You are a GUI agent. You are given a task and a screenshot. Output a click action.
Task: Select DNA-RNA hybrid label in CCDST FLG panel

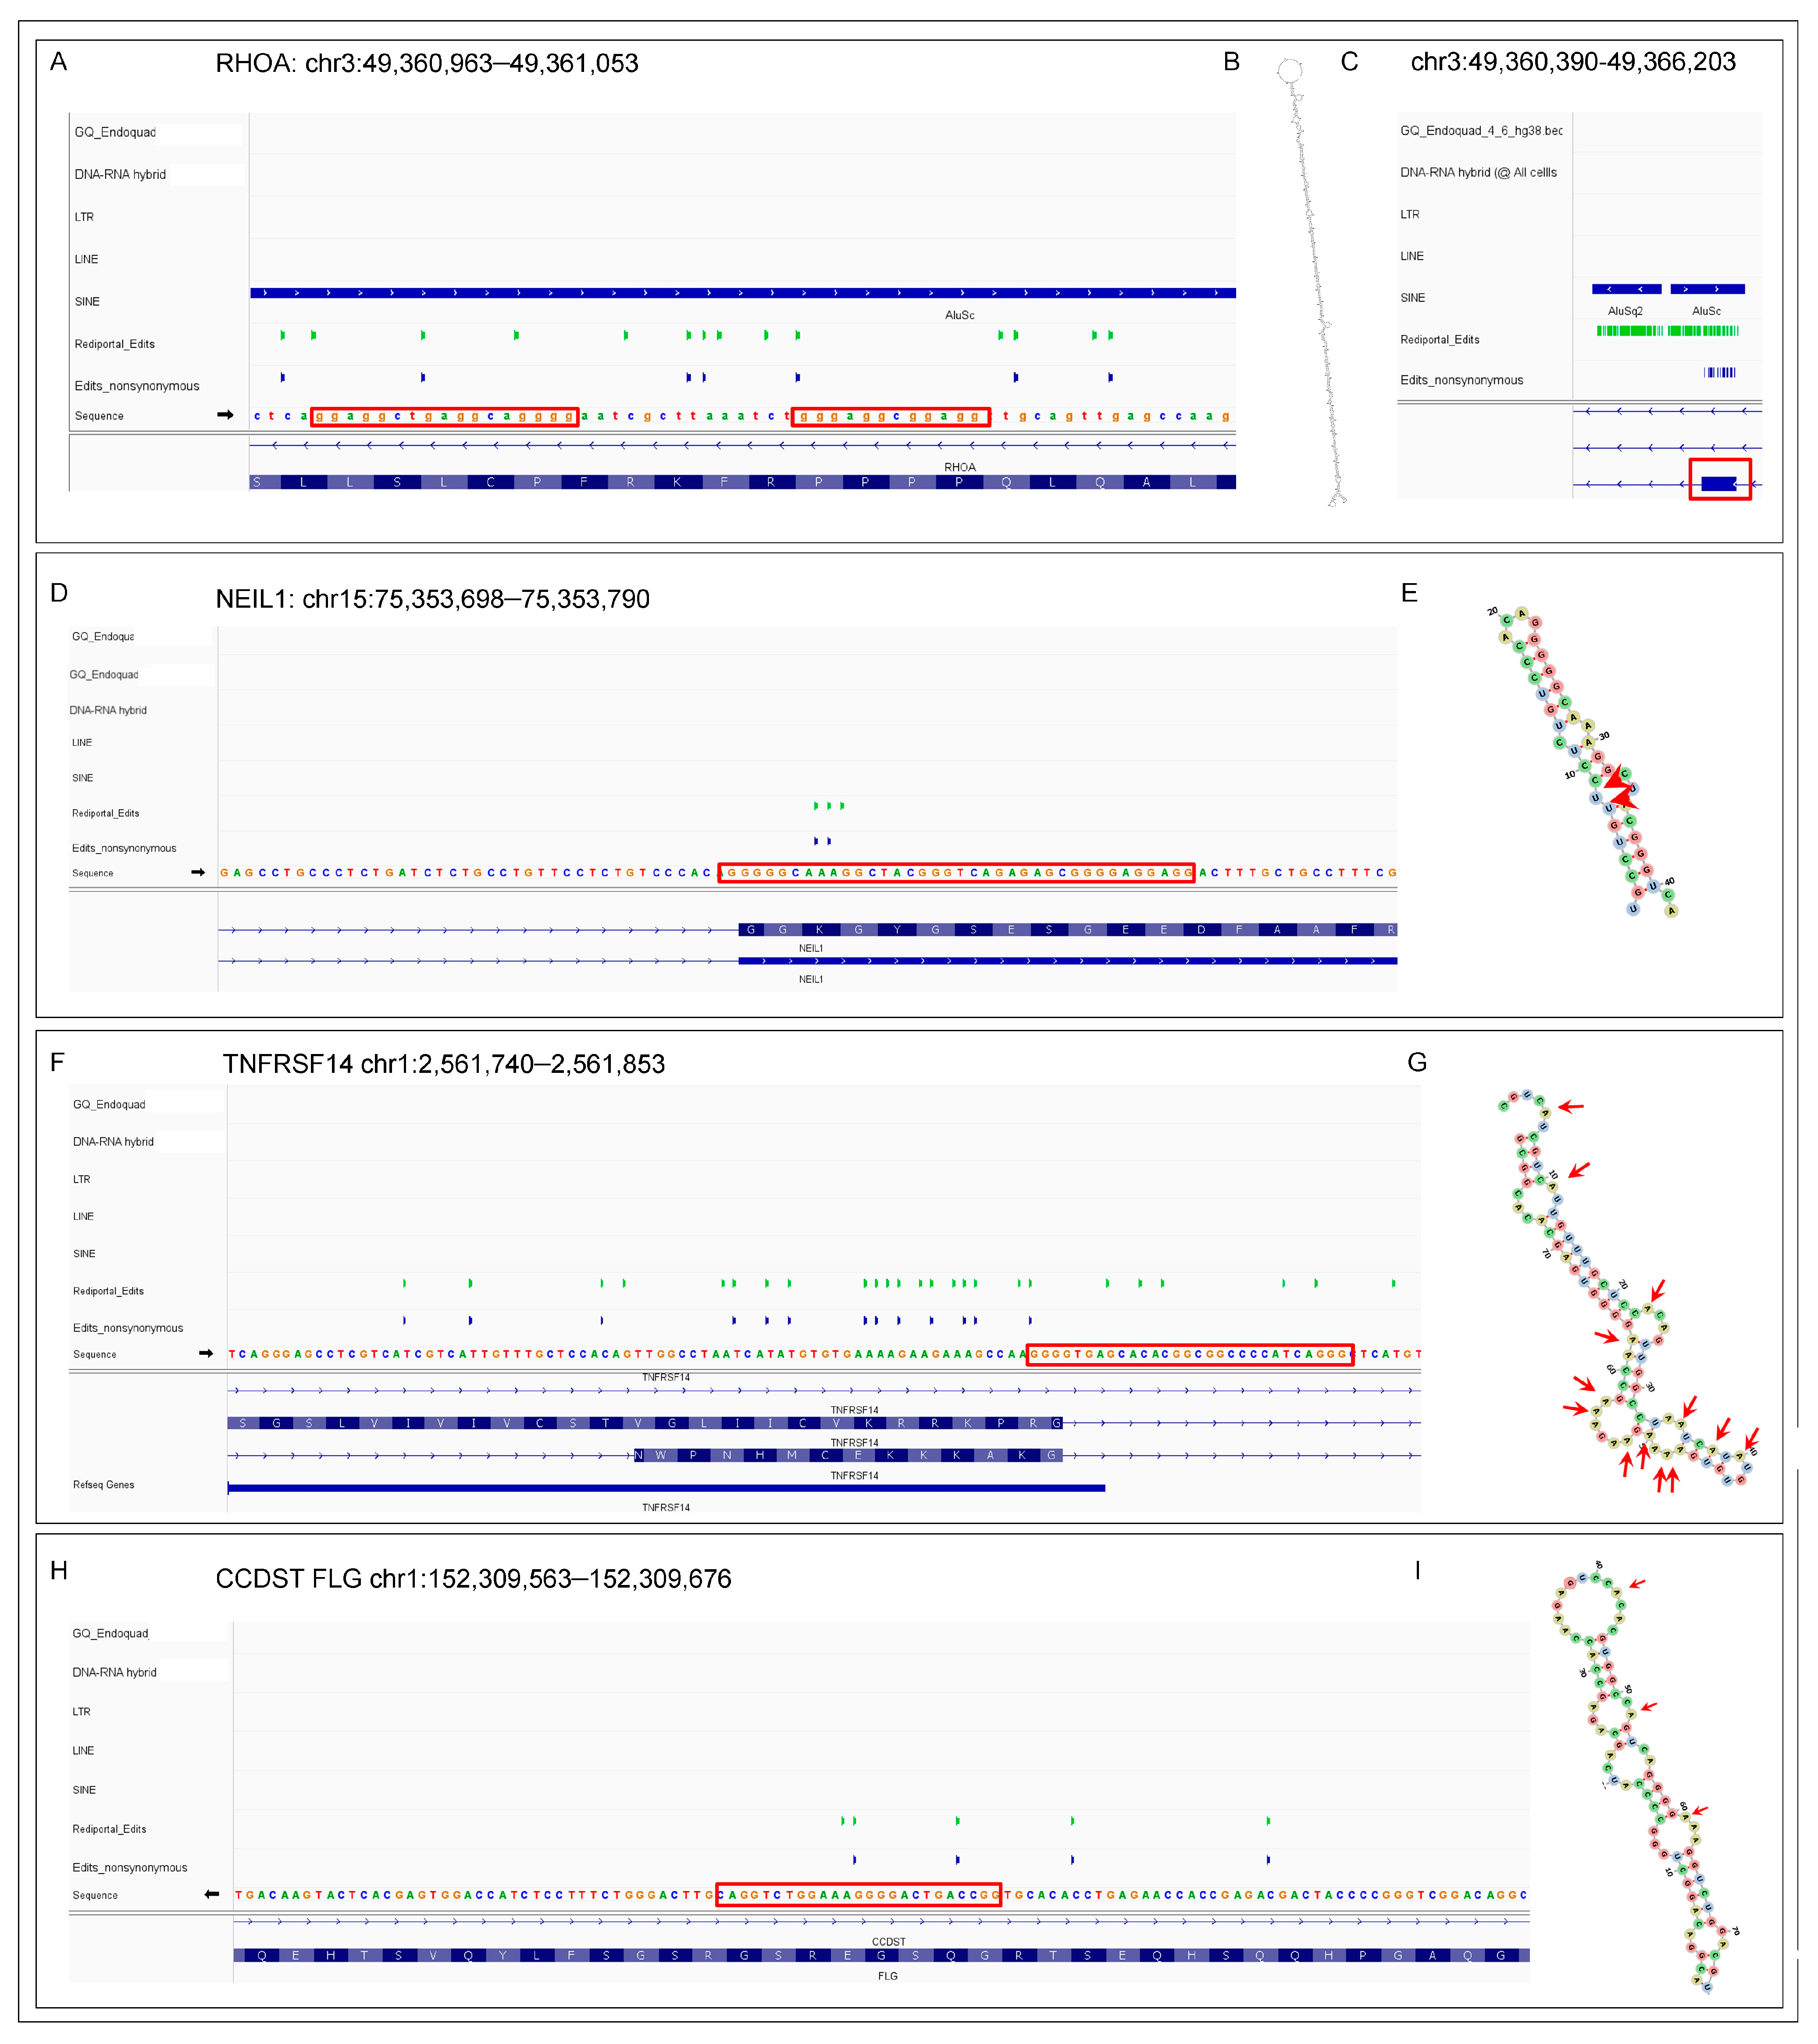coord(114,1673)
